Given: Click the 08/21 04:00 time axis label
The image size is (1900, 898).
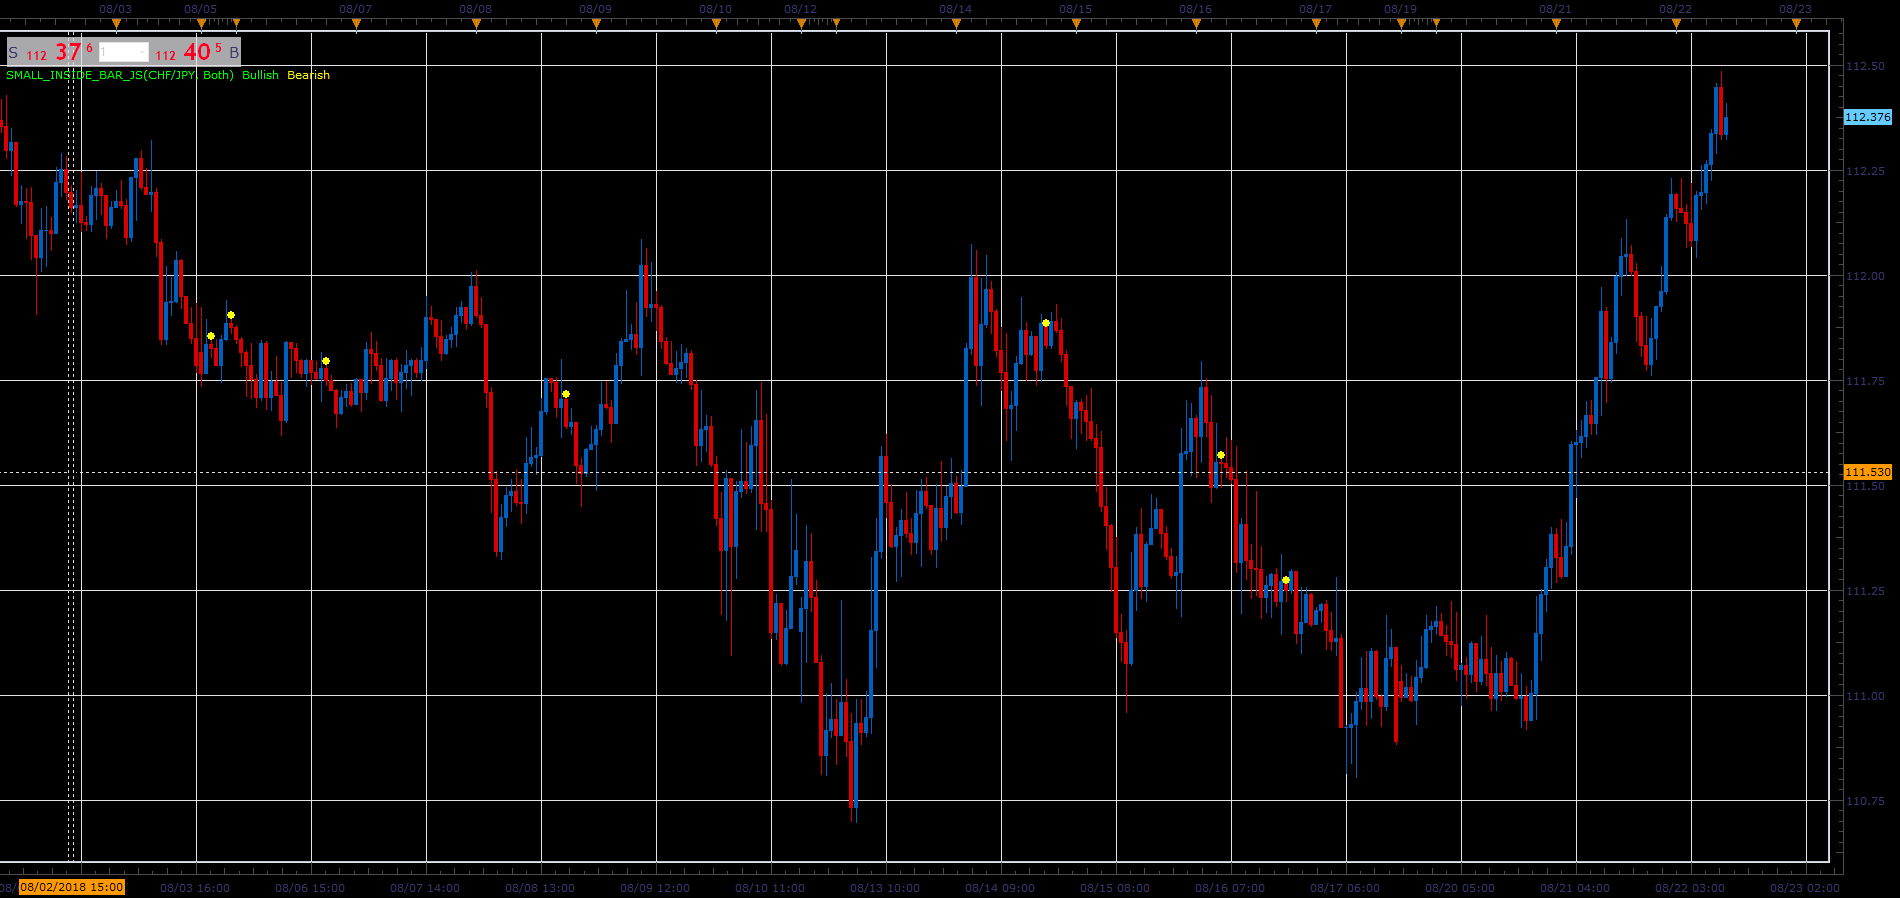Looking at the screenshot, I should (1575, 888).
